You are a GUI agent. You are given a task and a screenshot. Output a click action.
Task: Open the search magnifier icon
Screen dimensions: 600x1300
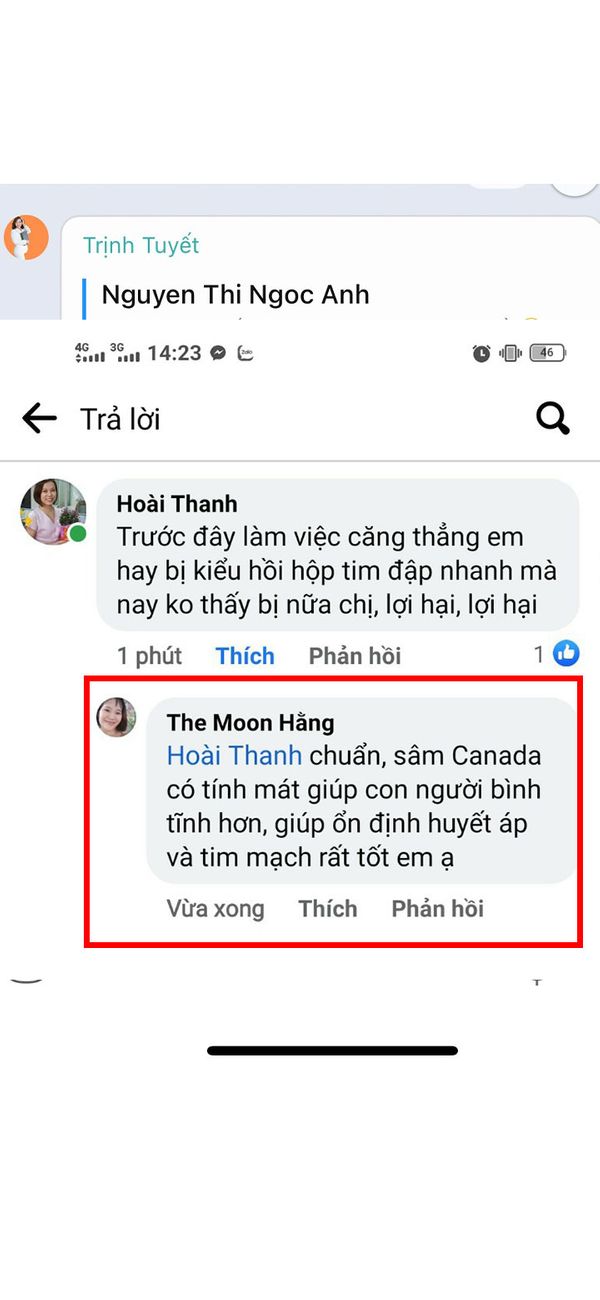coord(553,419)
